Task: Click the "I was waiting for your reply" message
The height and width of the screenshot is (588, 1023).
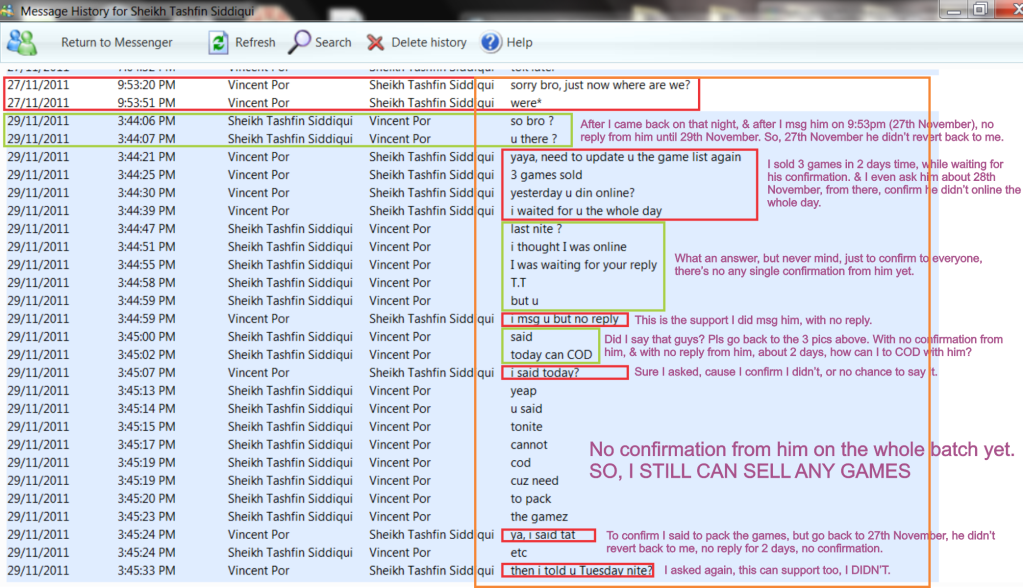Action: [584, 265]
